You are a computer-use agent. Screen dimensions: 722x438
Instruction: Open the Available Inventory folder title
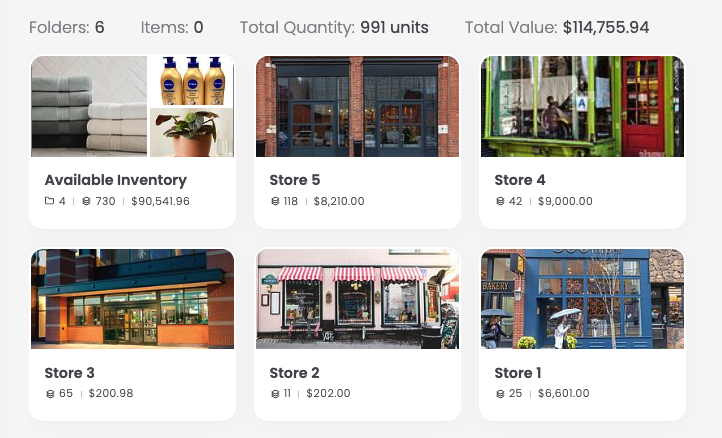pyautogui.click(x=115, y=180)
